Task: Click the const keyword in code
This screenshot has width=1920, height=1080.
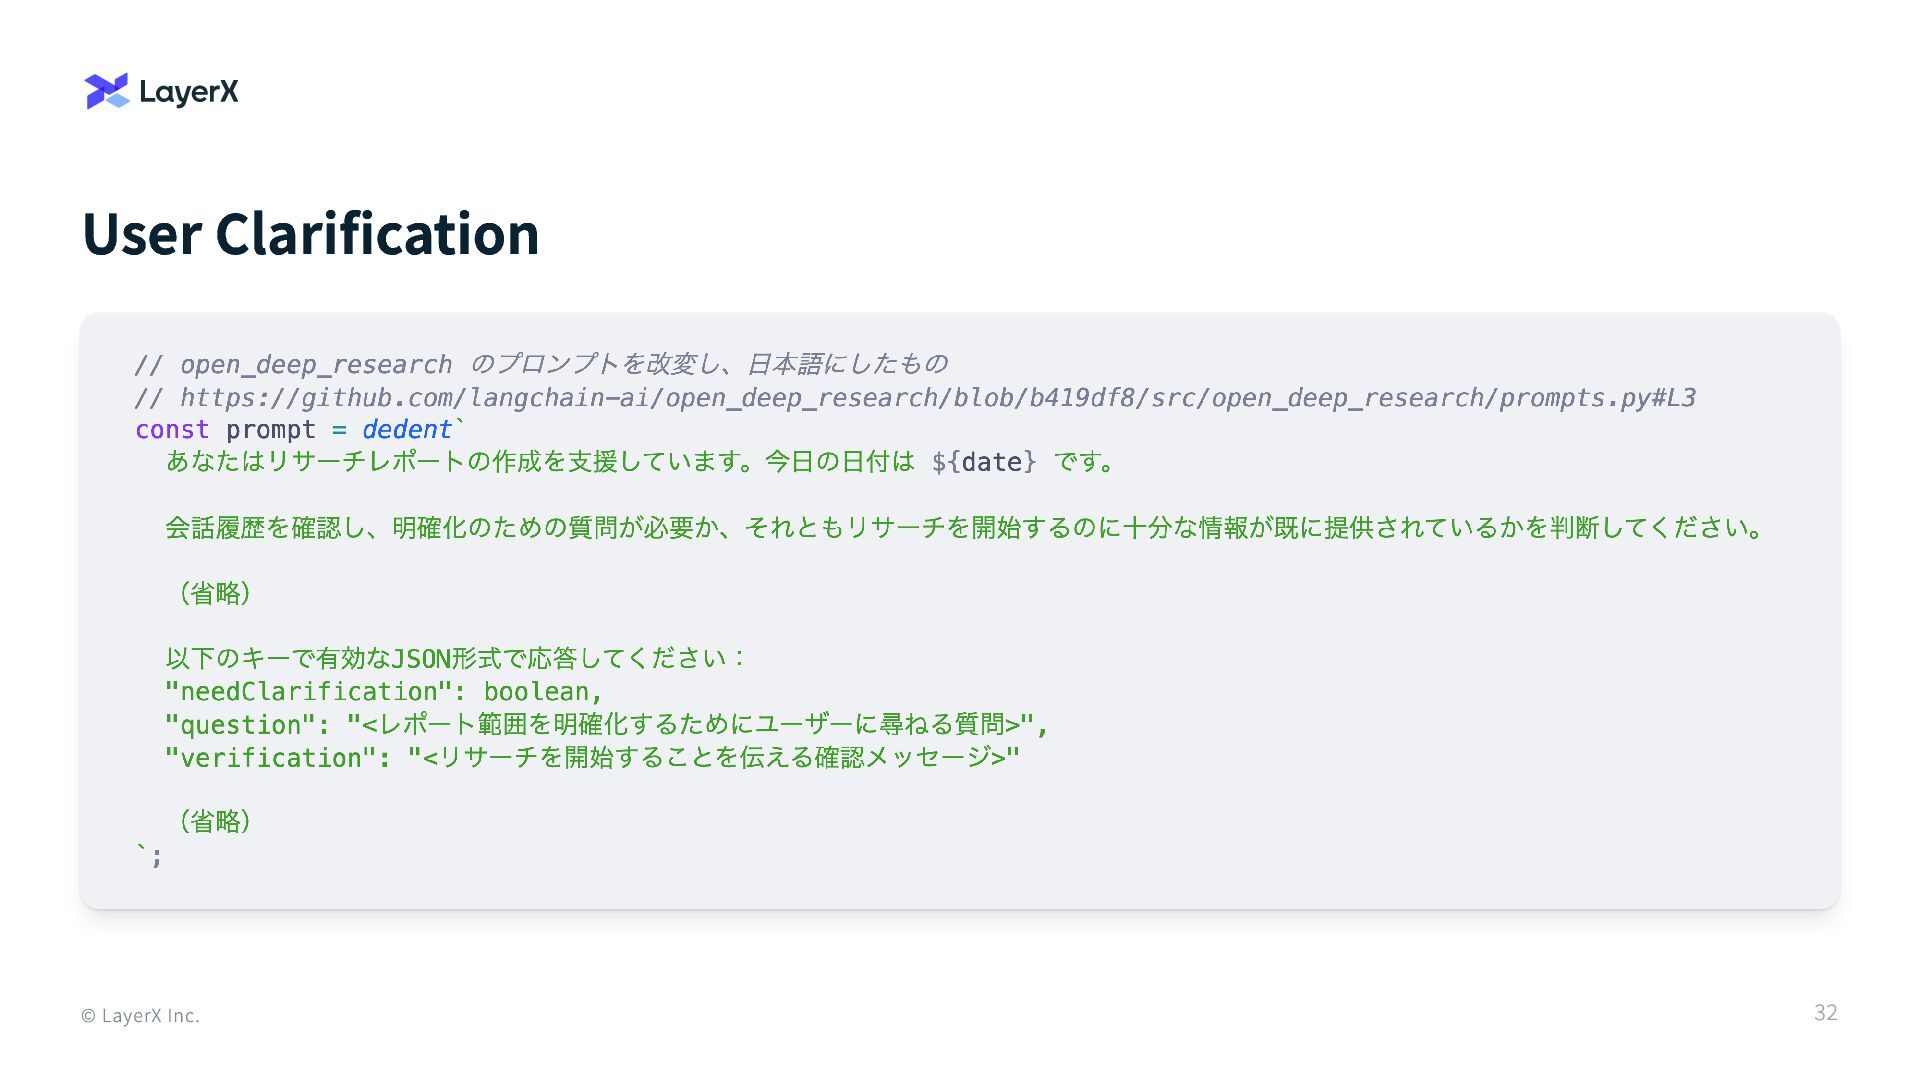Action: coord(172,430)
